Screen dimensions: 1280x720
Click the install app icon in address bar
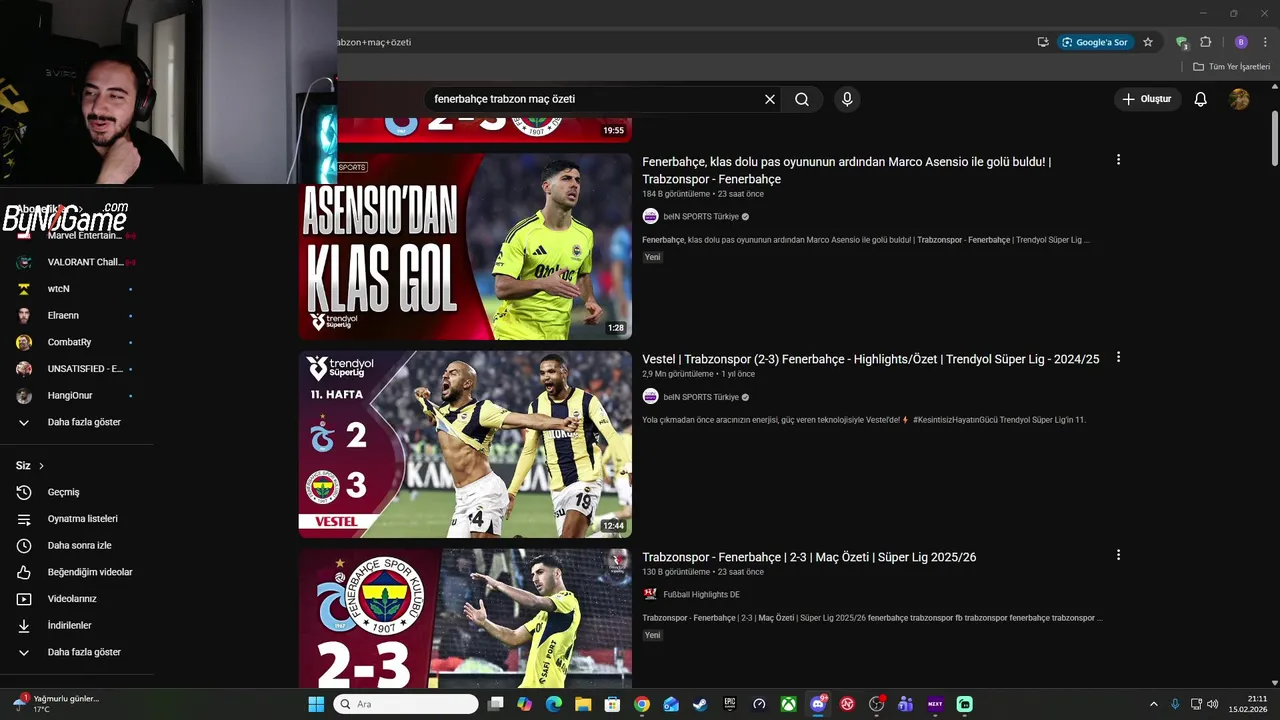pyautogui.click(x=1043, y=42)
